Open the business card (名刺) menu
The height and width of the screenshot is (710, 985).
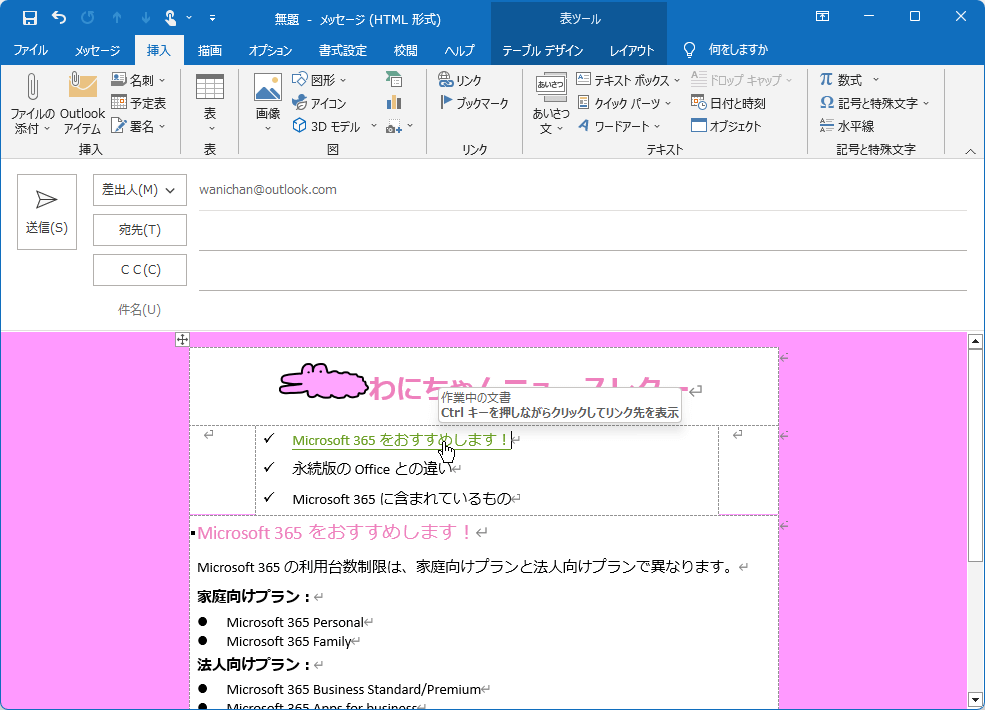click(x=138, y=80)
